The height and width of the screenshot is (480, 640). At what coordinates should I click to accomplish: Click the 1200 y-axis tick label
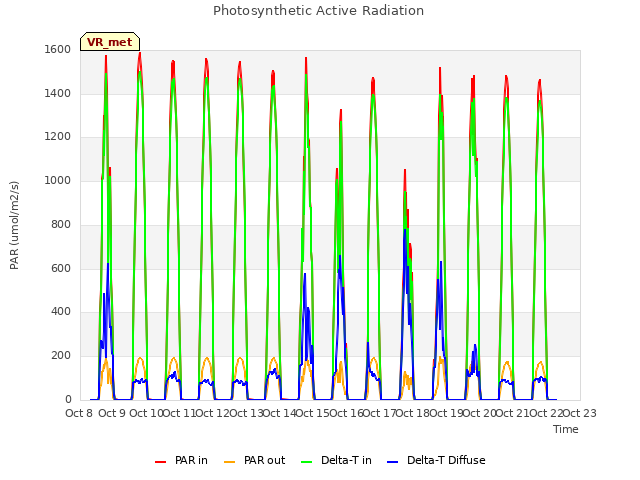pos(58,137)
